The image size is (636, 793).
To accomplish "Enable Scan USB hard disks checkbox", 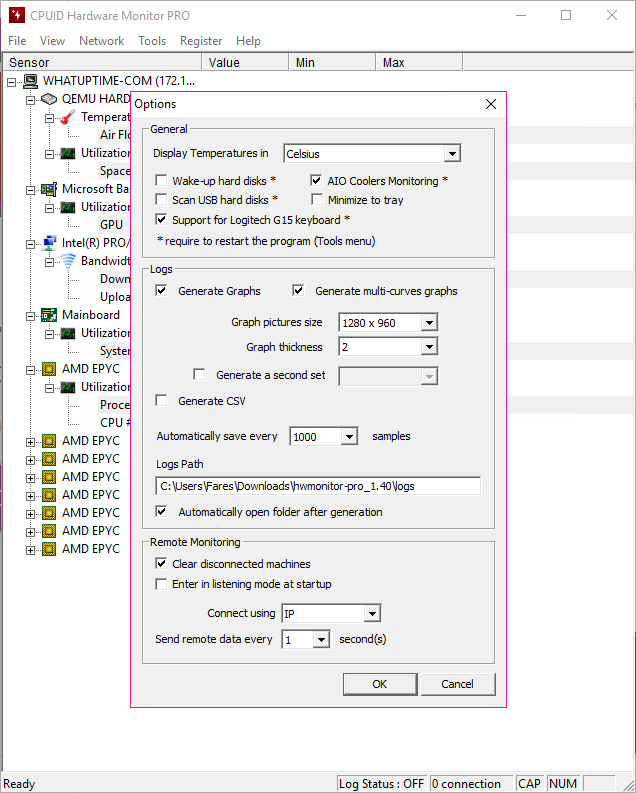I will (161, 200).
